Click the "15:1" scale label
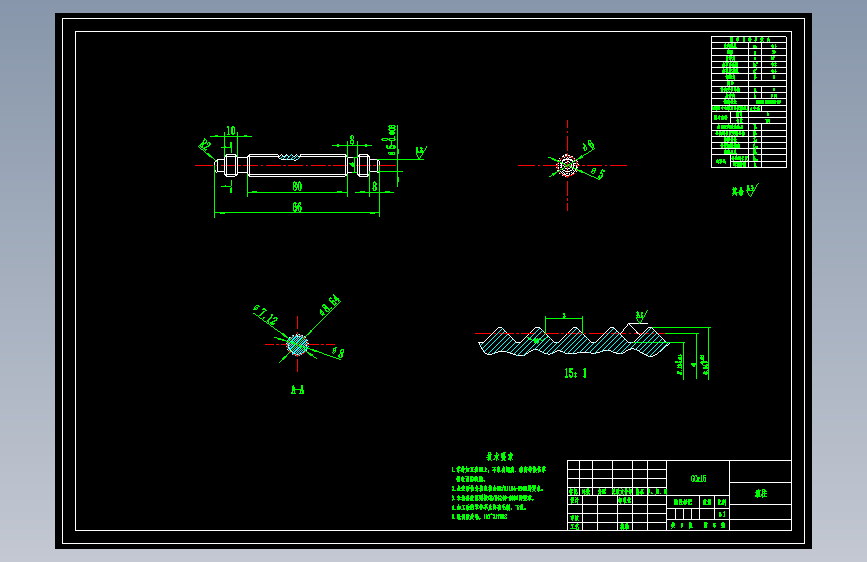Viewport: 867px width, 562px height. tap(575, 373)
